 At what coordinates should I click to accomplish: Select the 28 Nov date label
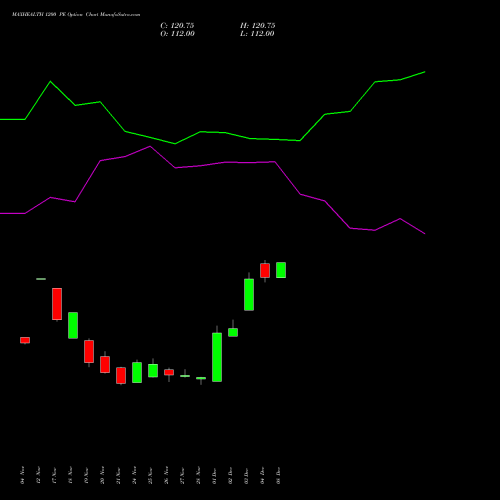[x=198, y=475]
